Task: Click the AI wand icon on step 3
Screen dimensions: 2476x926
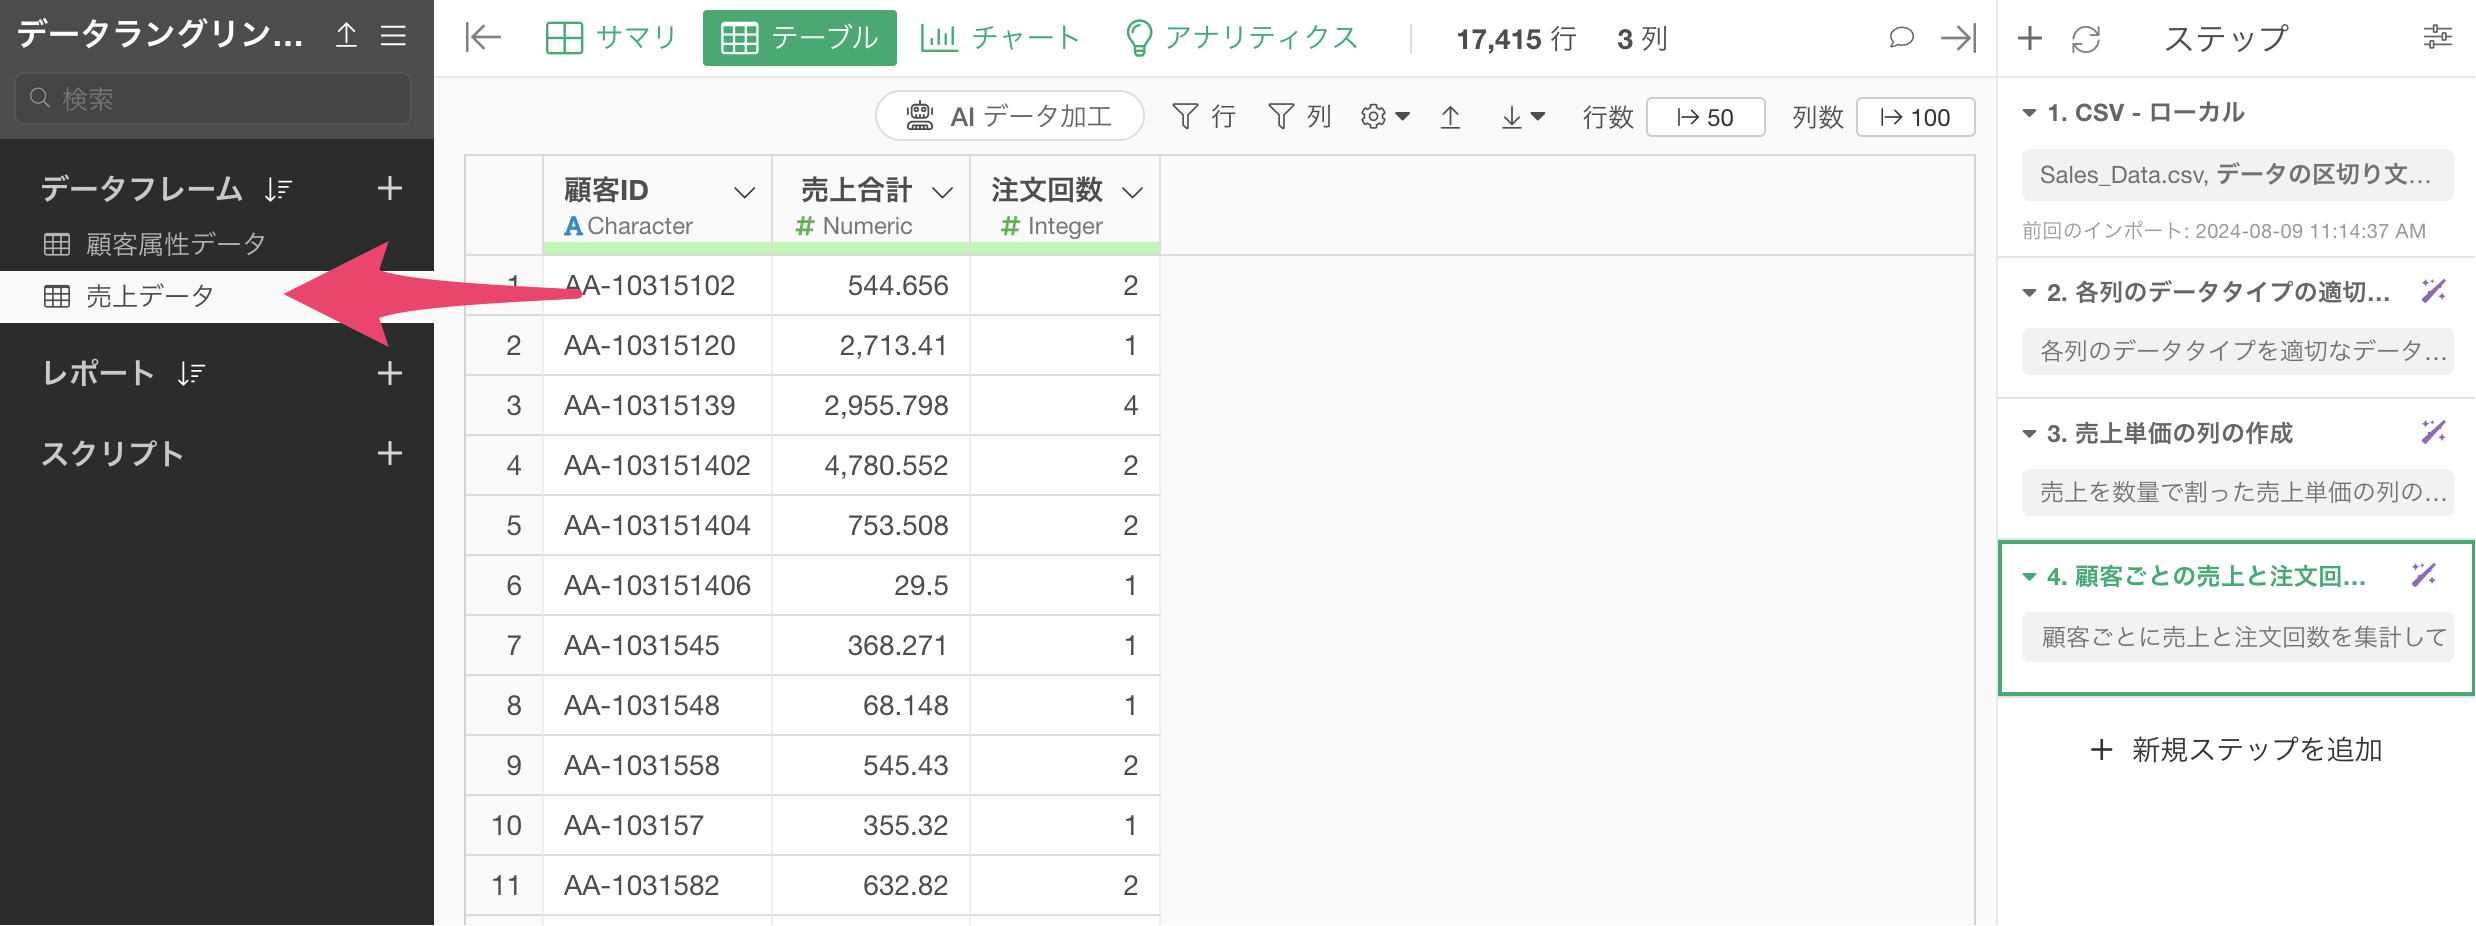Action: pos(2433,432)
